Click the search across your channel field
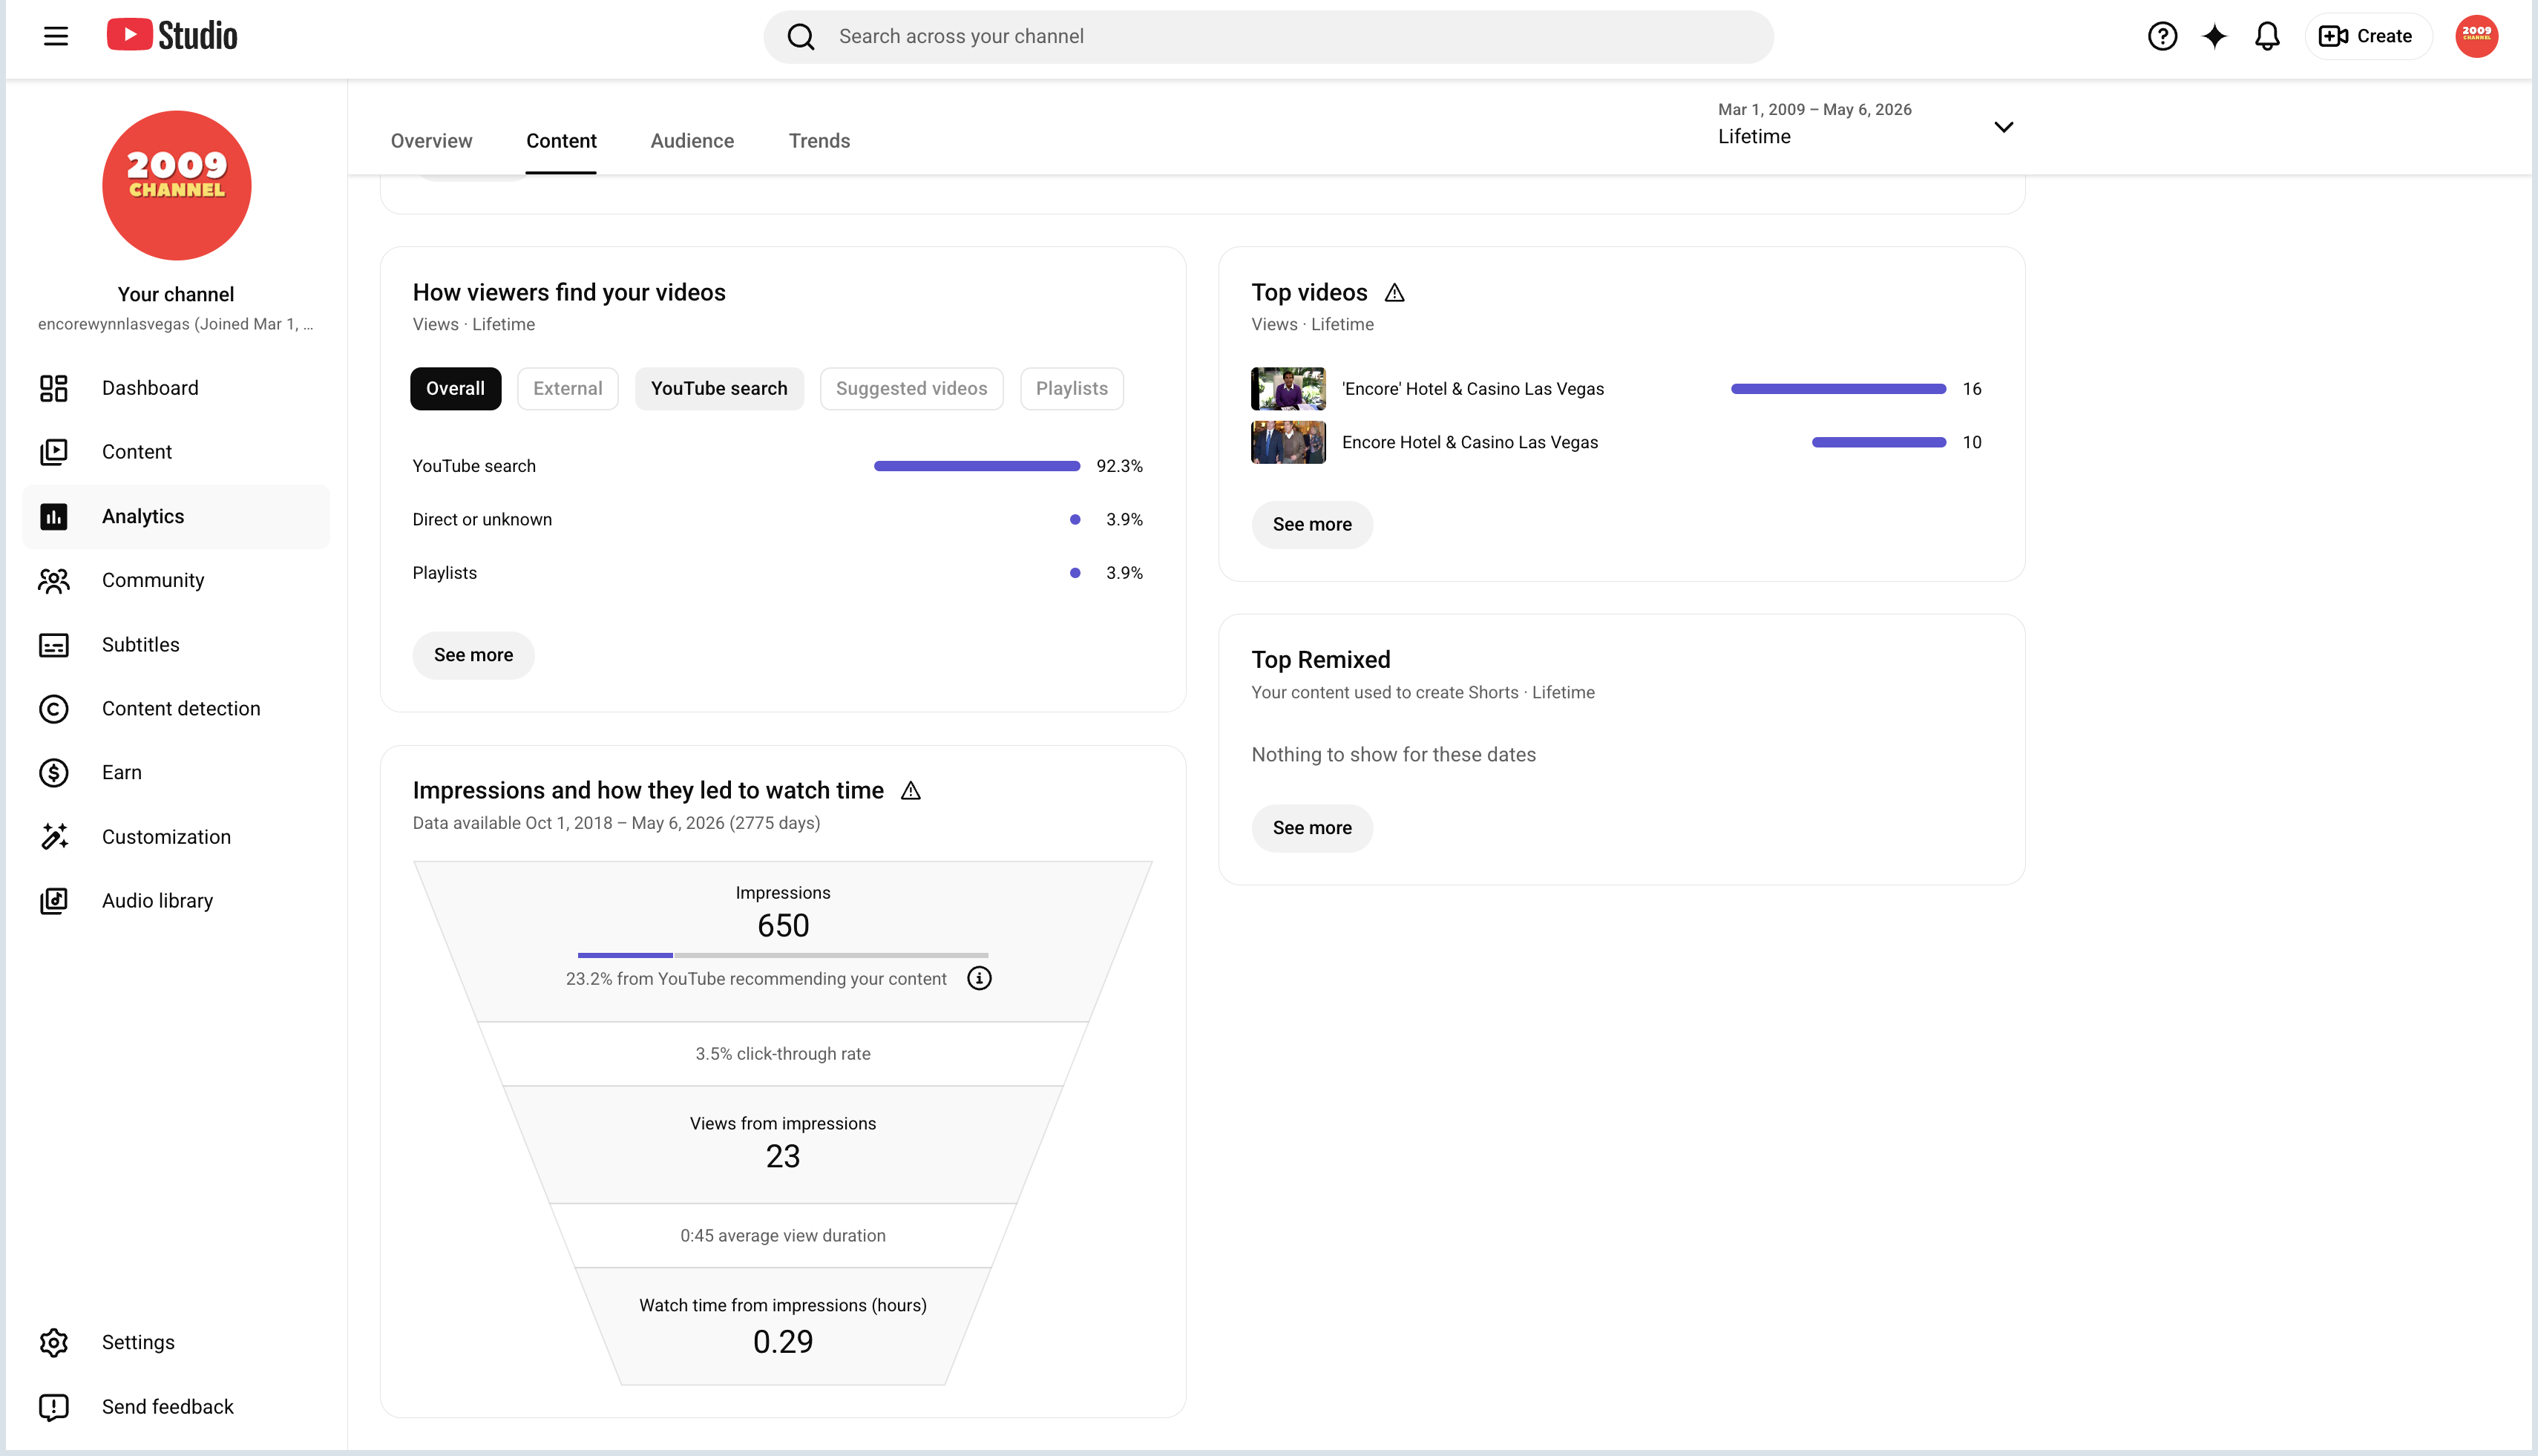The width and height of the screenshot is (2538, 1456). click(x=1268, y=37)
